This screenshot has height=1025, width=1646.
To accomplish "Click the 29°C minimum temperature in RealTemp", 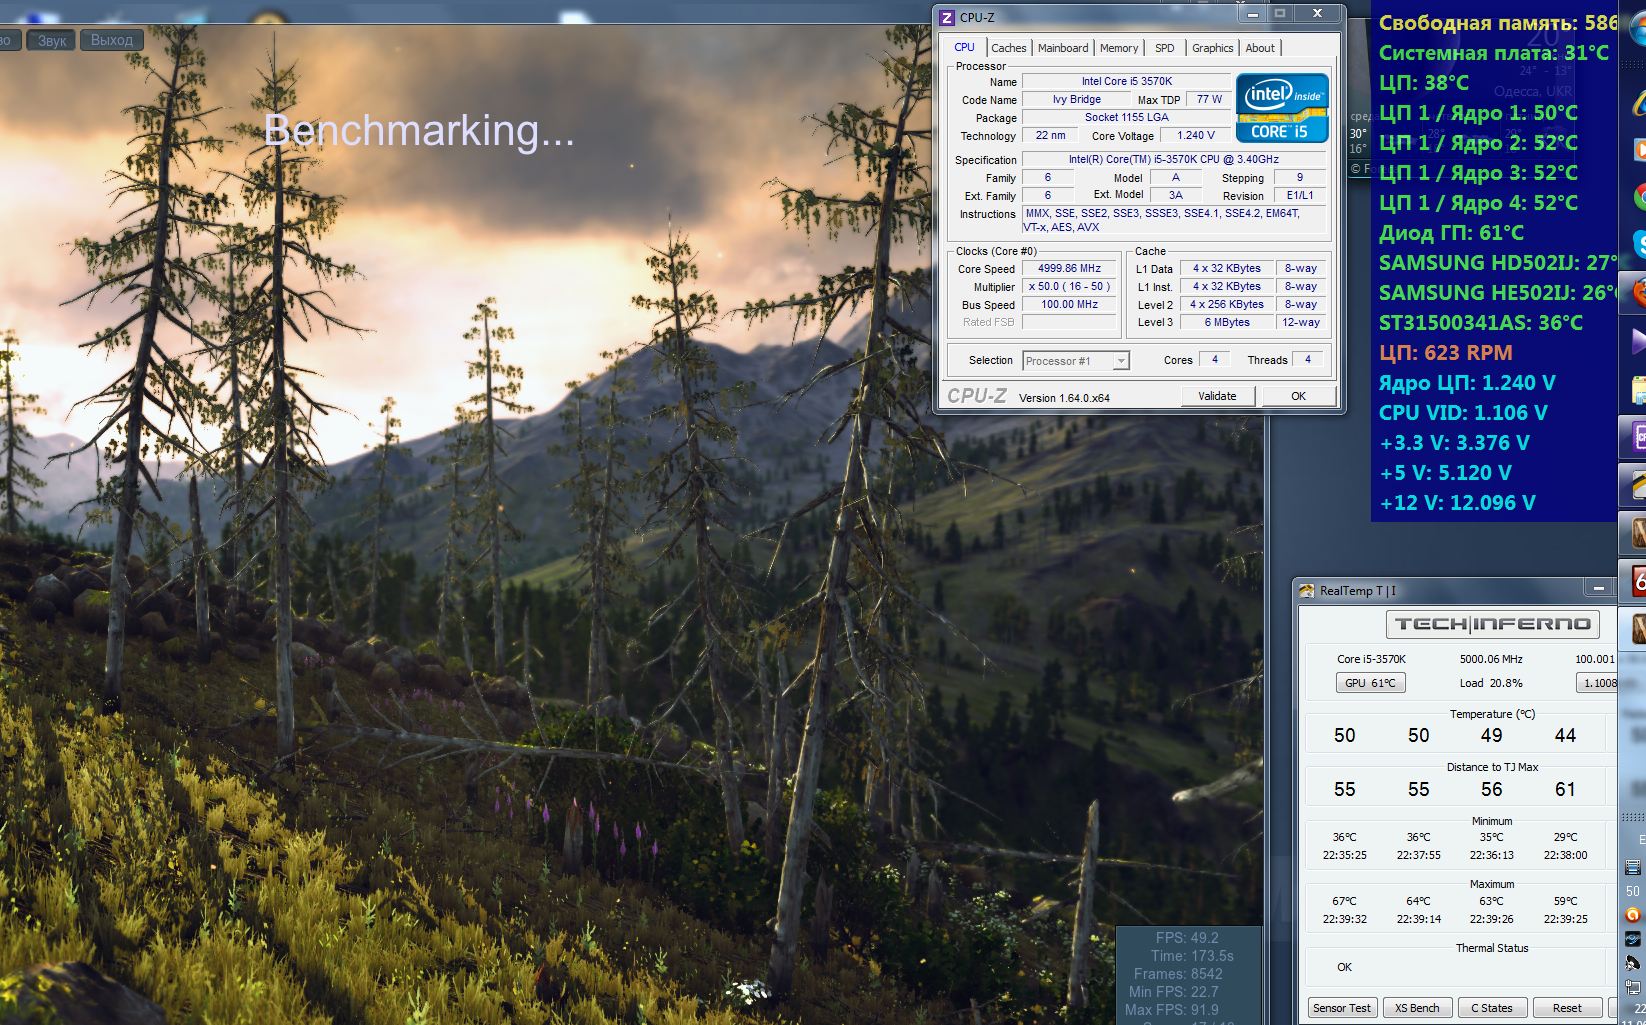I will [x=1565, y=837].
